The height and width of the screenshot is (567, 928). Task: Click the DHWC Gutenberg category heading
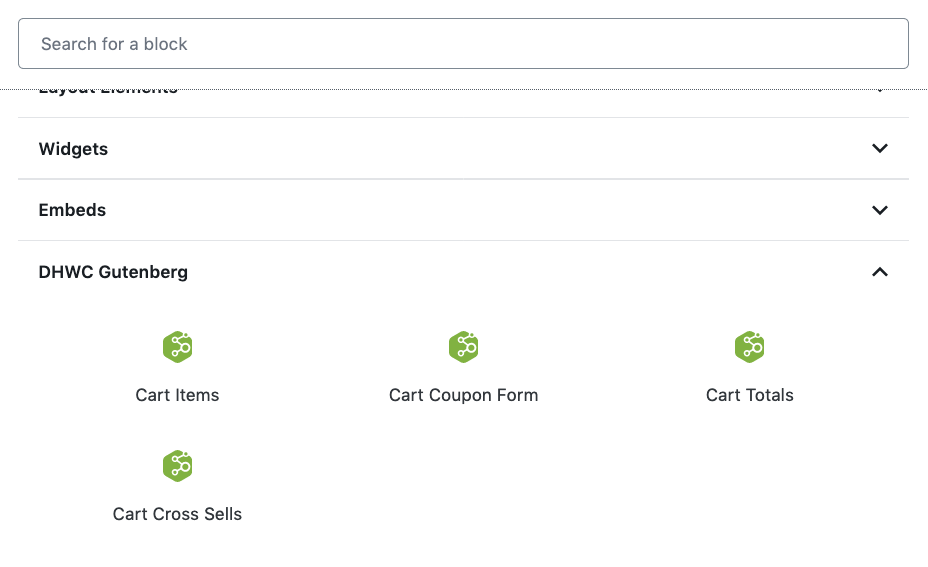113,272
